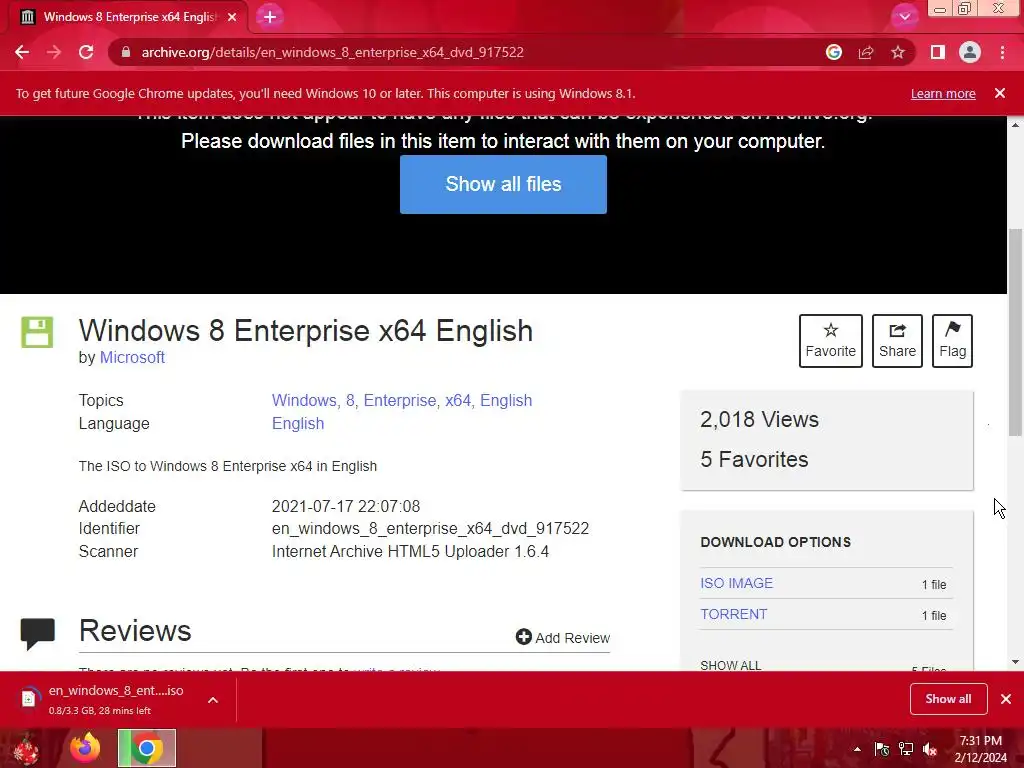Open the Start button on taskbar
This screenshot has width=1024, height=768.
point(26,748)
